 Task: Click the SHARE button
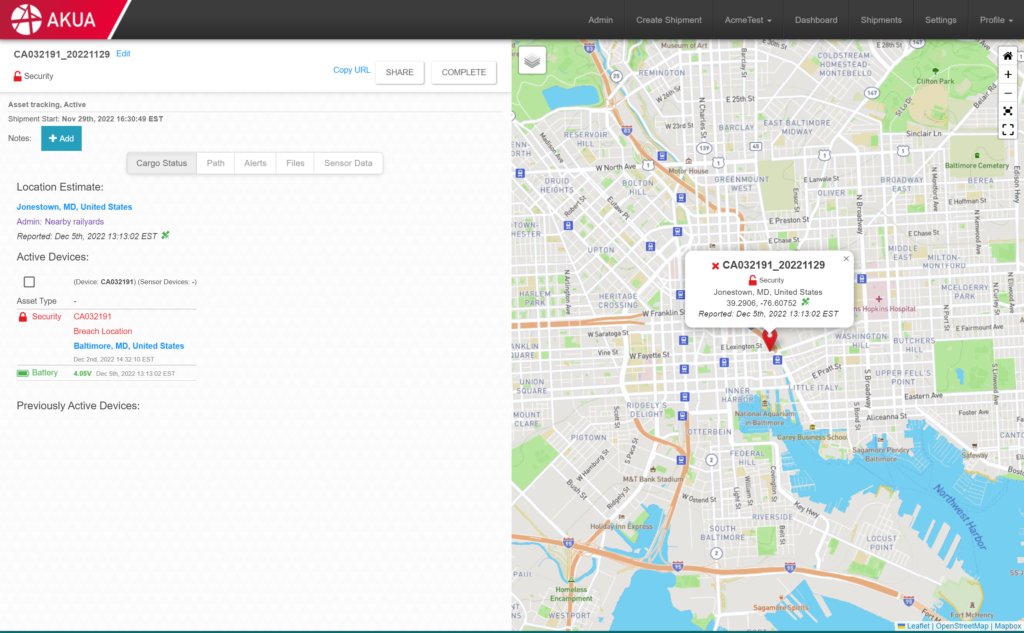pyautogui.click(x=400, y=73)
